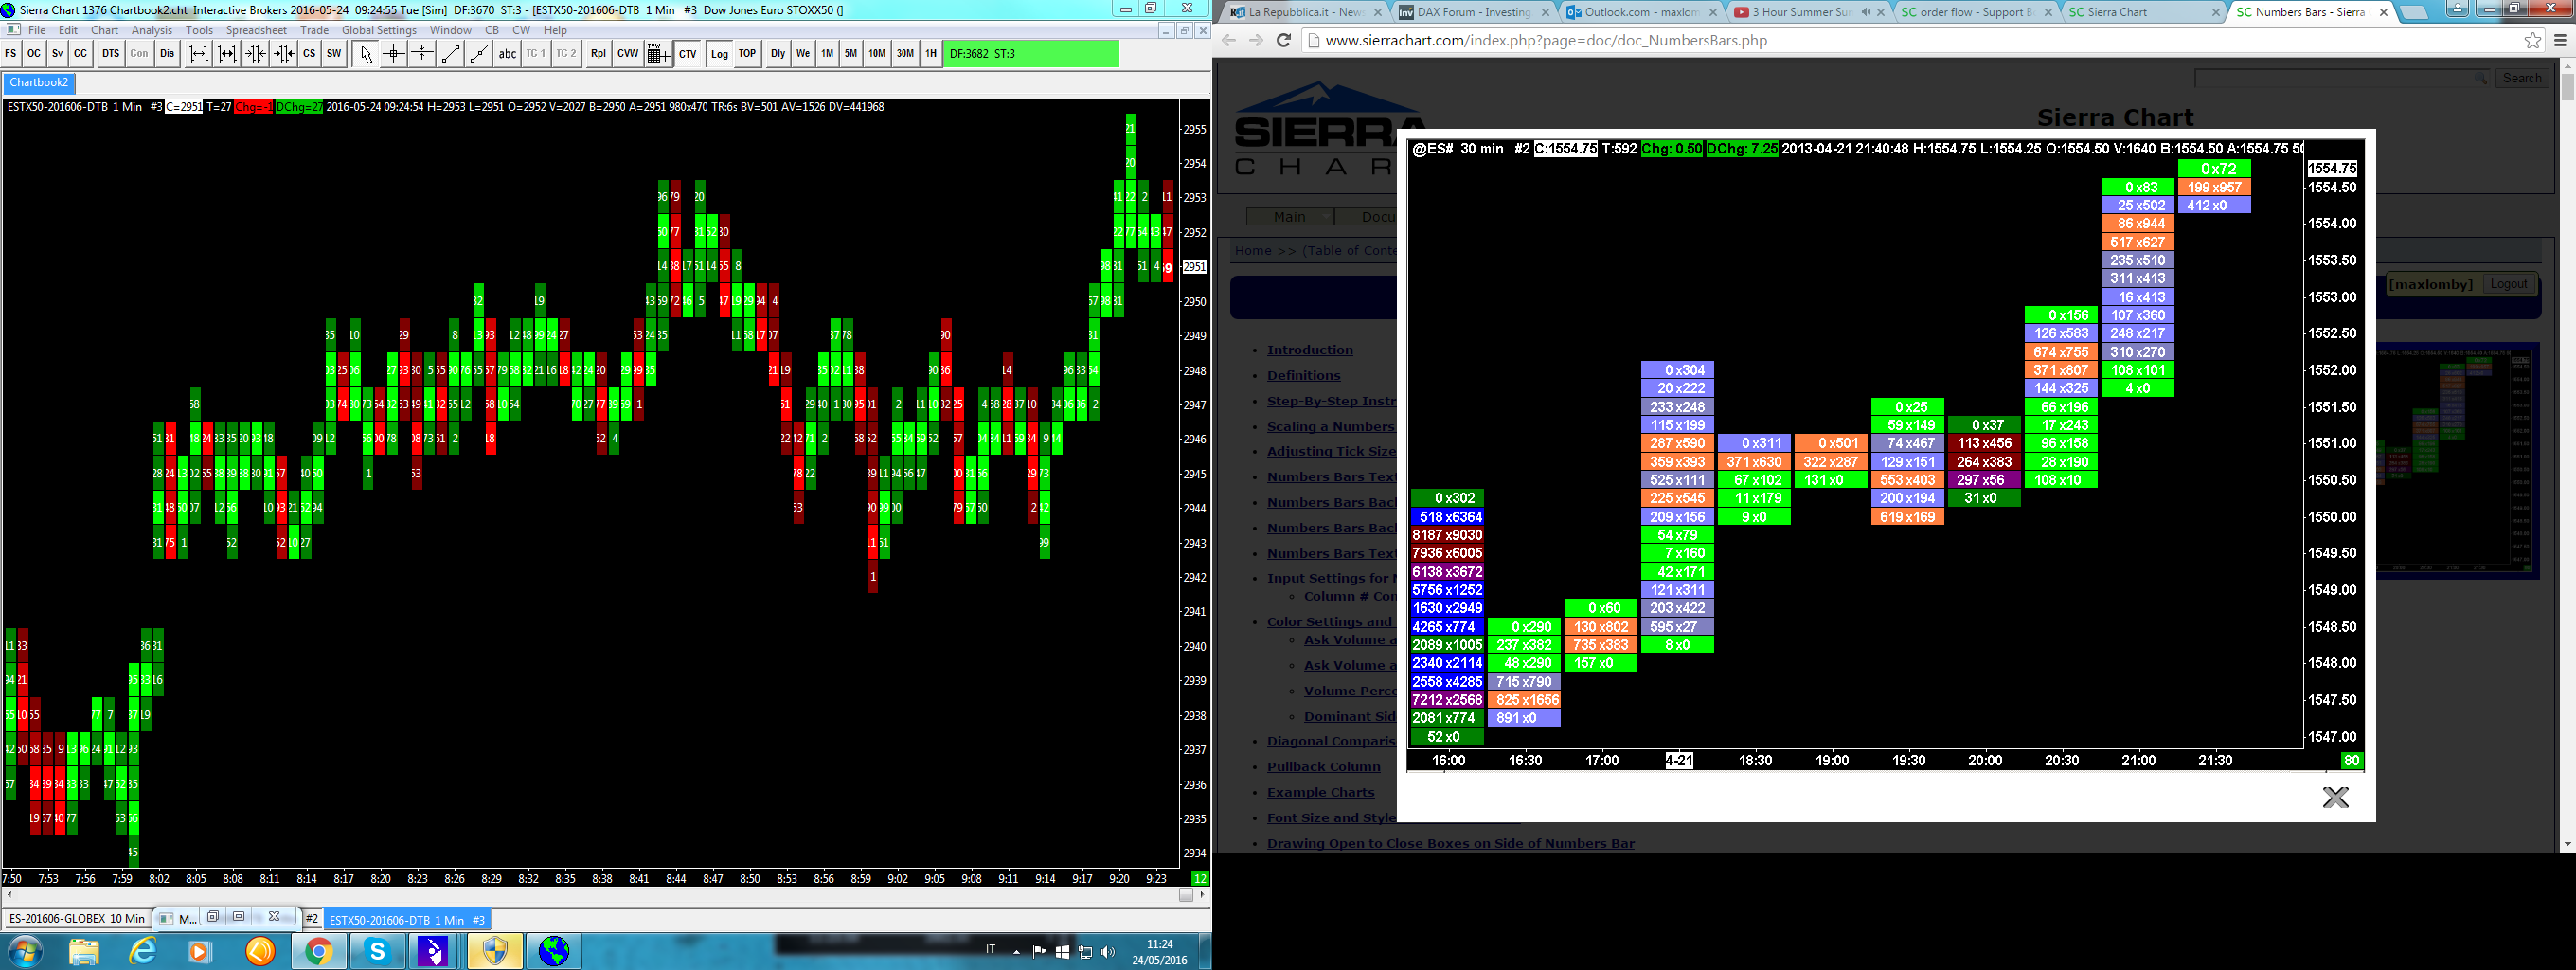Click the Logout button
2576x970 pixels.
(2508, 284)
